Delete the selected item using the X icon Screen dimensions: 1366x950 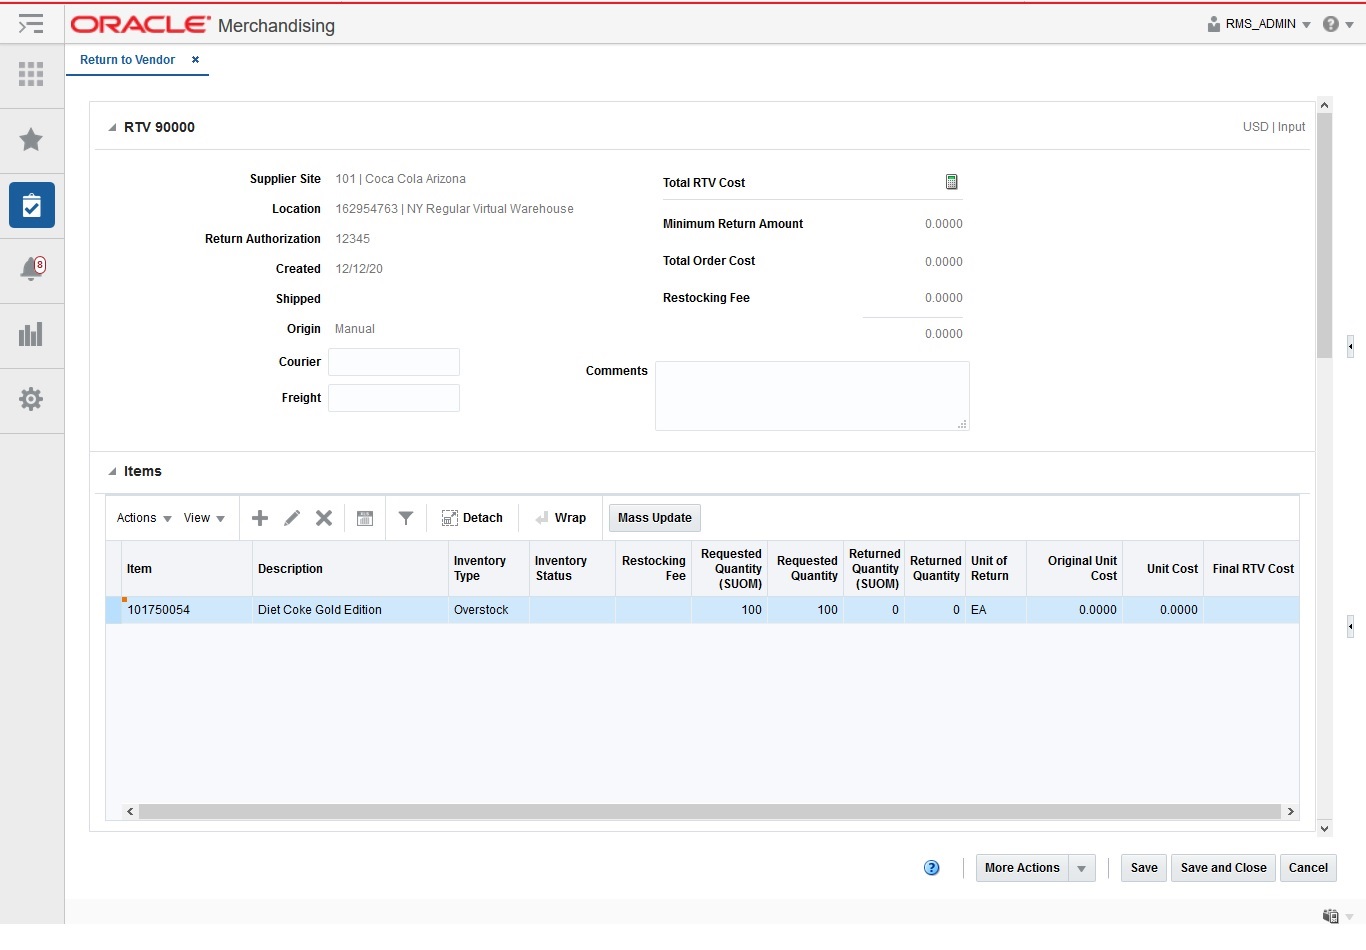tap(323, 518)
